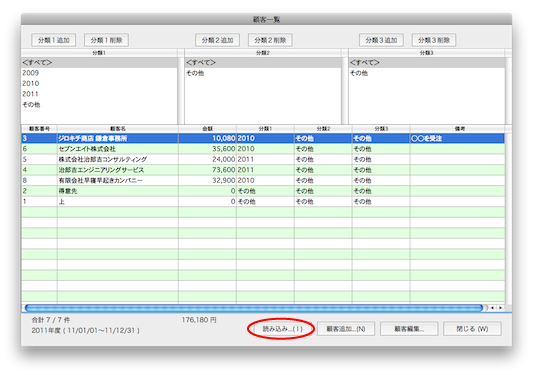The image size is (533, 375).
Task: Close dialog with 閉じる (W) button
Action: tap(472, 329)
